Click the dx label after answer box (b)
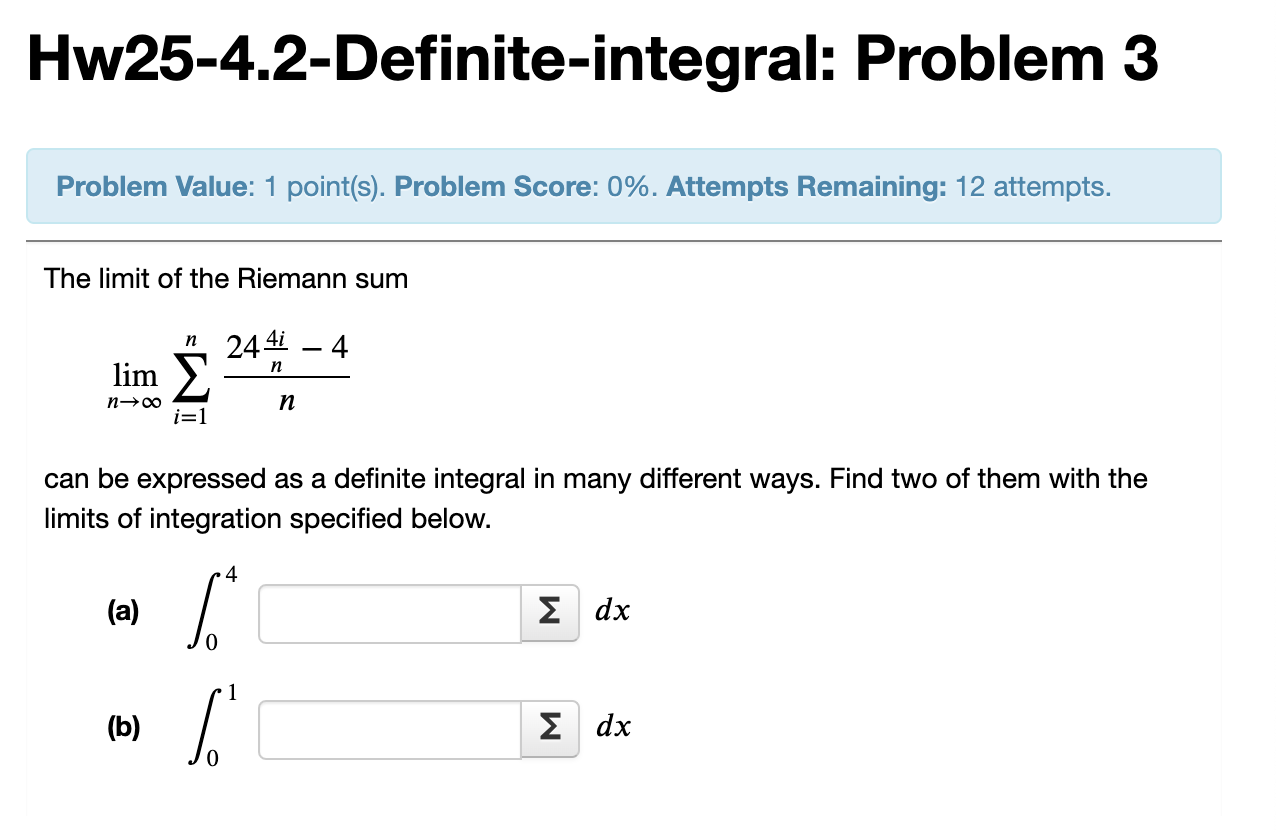This screenshot has height=832, width=1276. click(x=612, y=727)
